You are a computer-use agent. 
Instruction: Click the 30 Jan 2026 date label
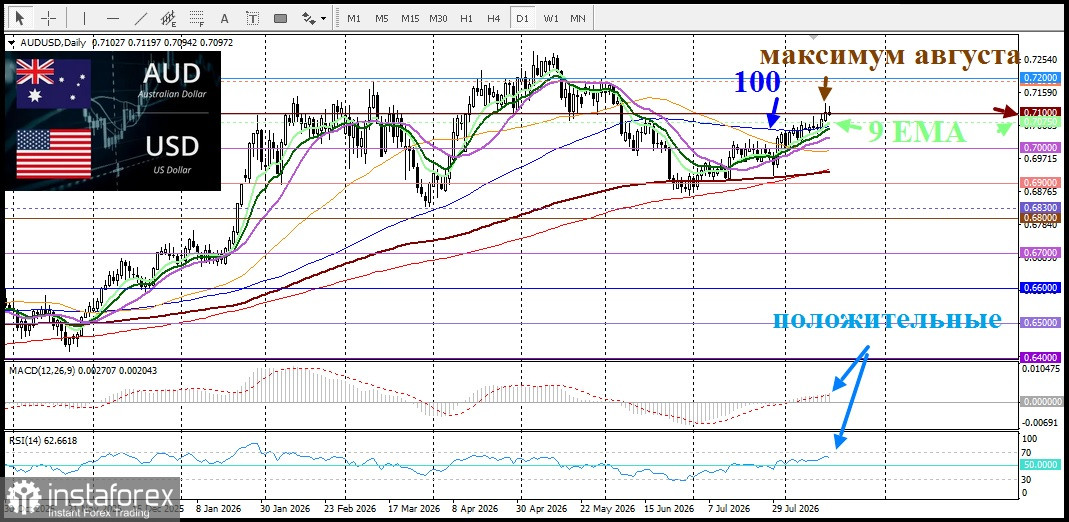point(284,508)
